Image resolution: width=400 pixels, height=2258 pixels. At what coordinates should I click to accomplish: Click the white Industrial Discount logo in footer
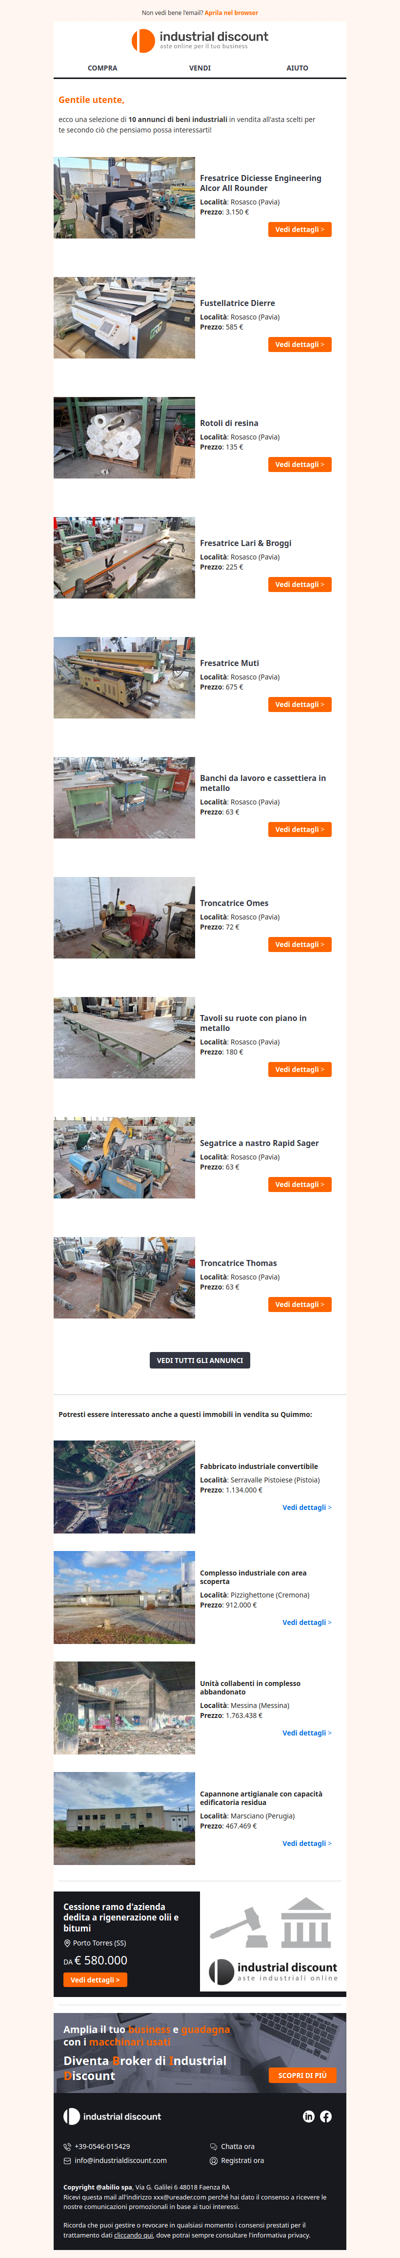[112, 2116]
